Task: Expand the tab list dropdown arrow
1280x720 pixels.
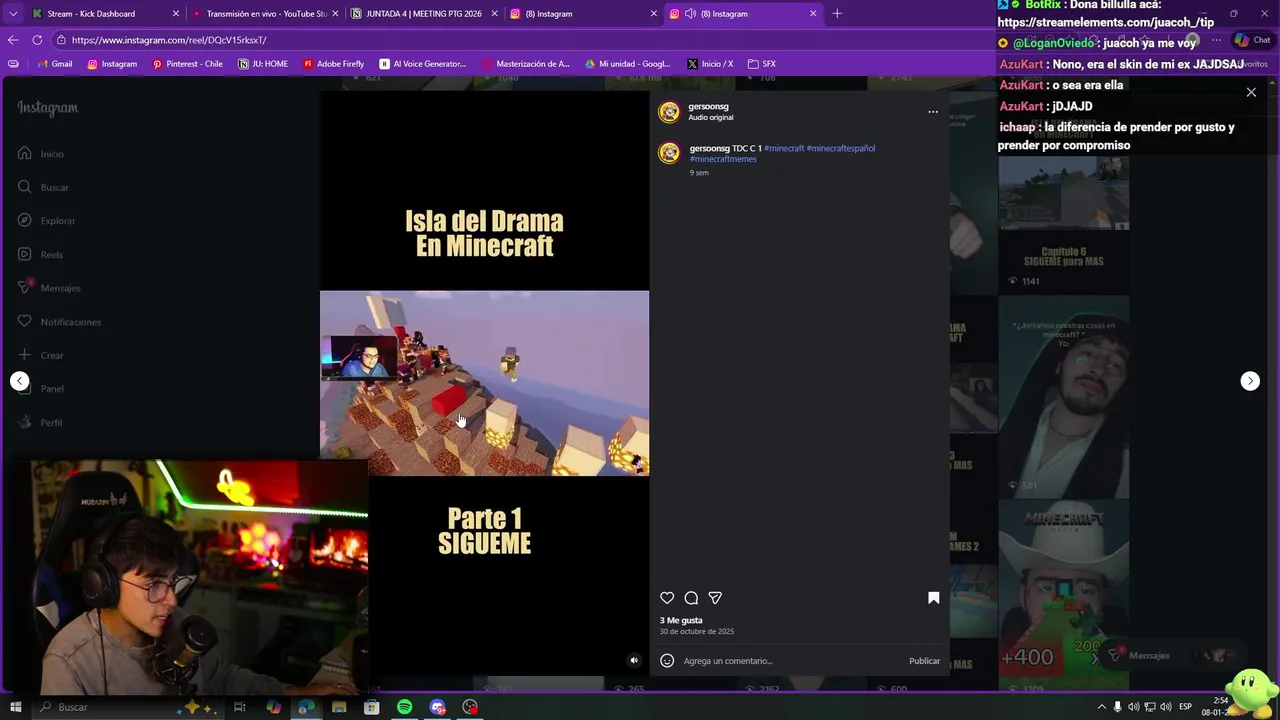Action: coord(13,13)
